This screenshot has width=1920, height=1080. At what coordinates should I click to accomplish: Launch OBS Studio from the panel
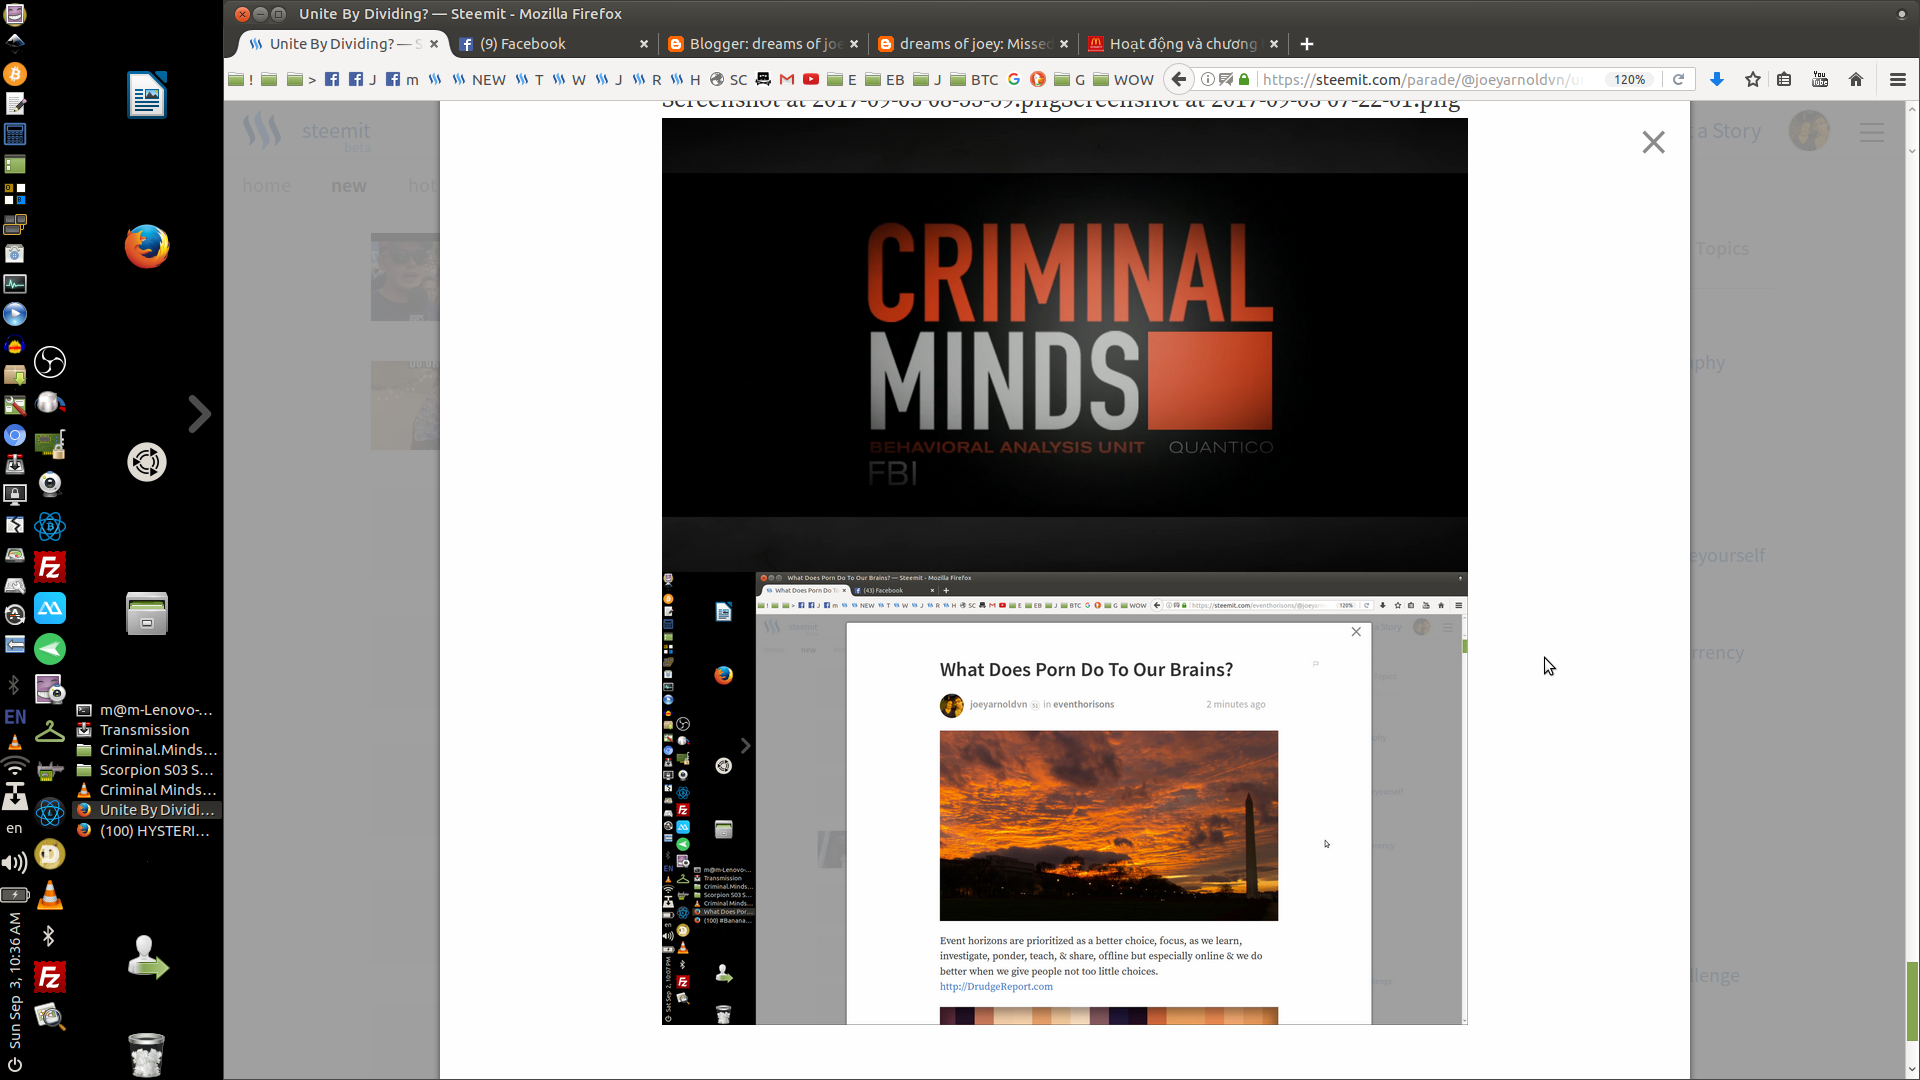(x=50, y=362)
